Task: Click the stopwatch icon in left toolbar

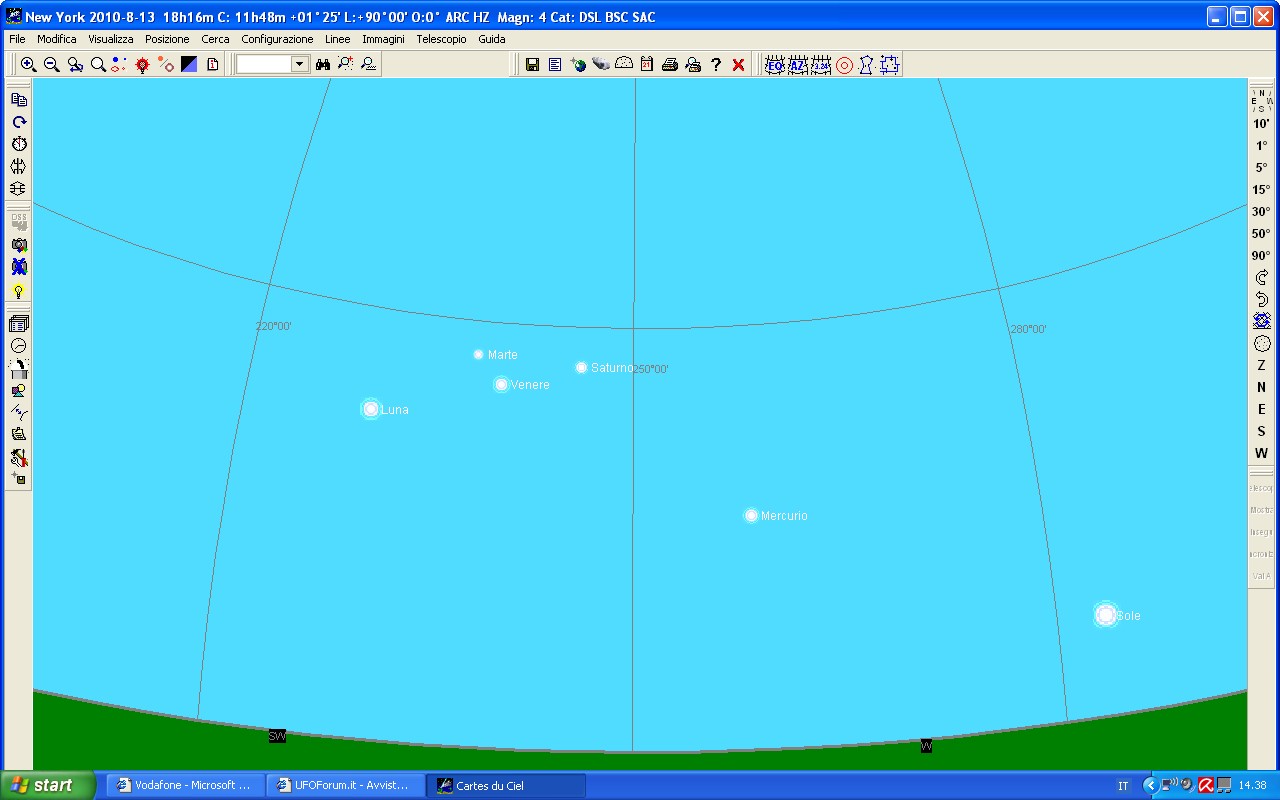Action: click(x=19, y=144)
